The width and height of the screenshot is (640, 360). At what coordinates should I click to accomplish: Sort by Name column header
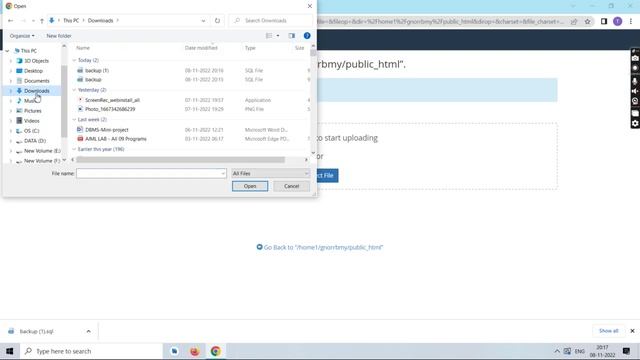(x=83, y=48)
